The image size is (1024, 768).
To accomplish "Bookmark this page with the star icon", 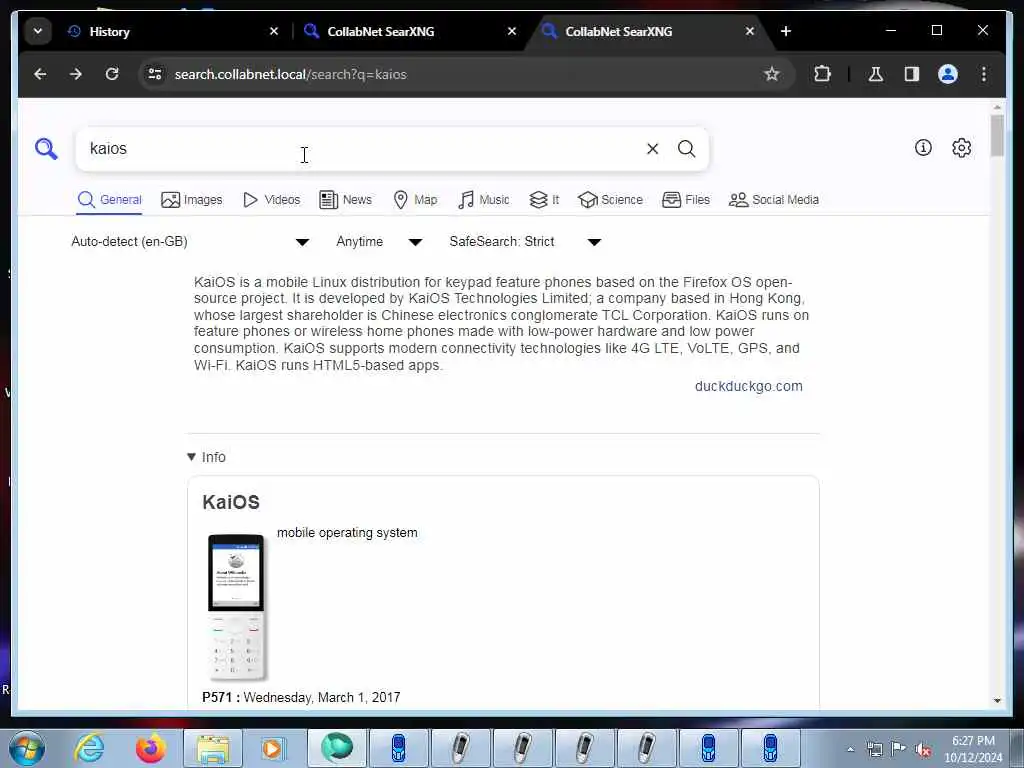I will [771, 74].
